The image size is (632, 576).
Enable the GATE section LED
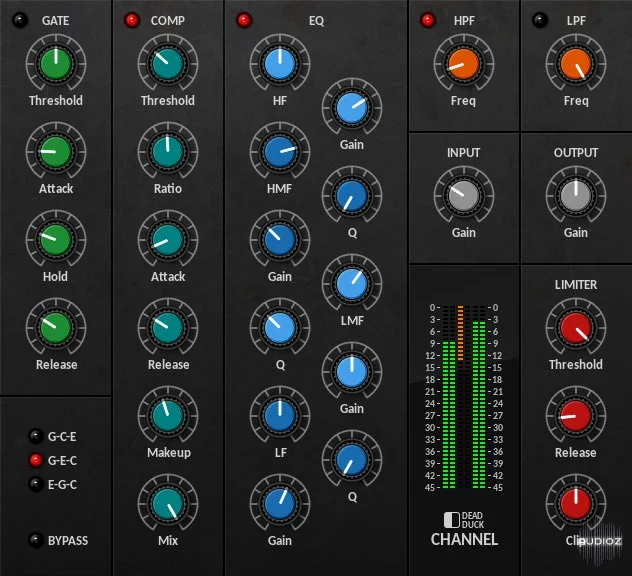20,20
